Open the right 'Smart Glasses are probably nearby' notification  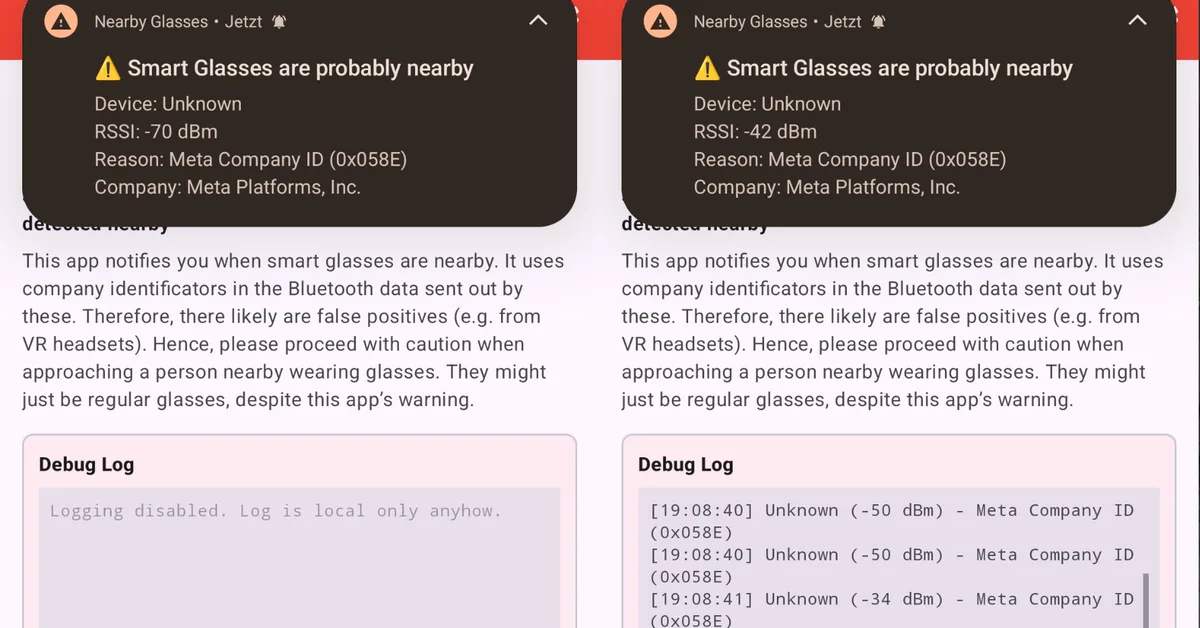point(899,68)
